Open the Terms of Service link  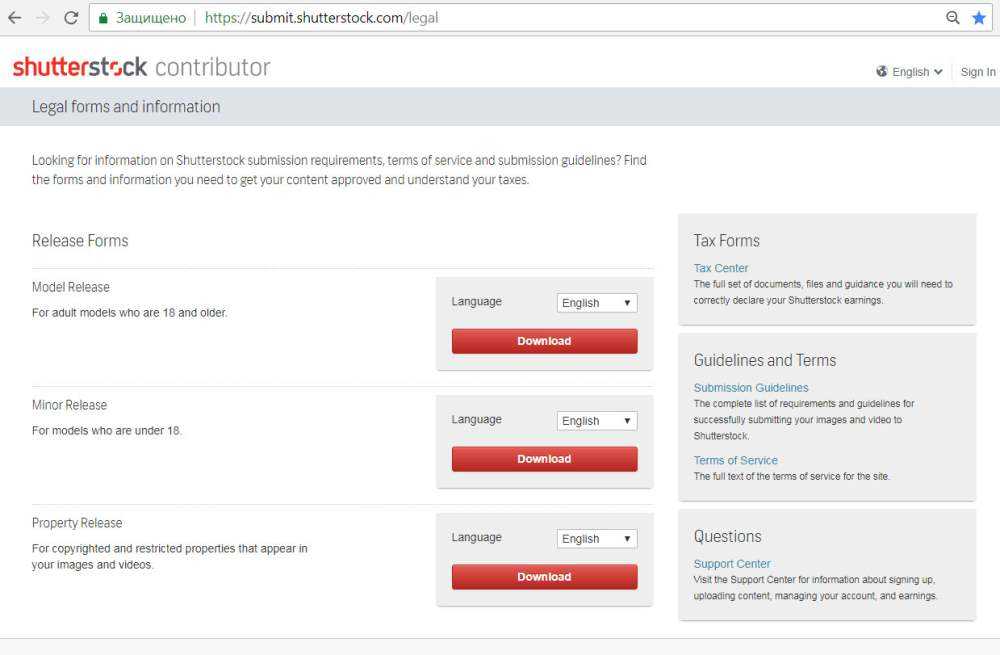[x=735, y=461]
